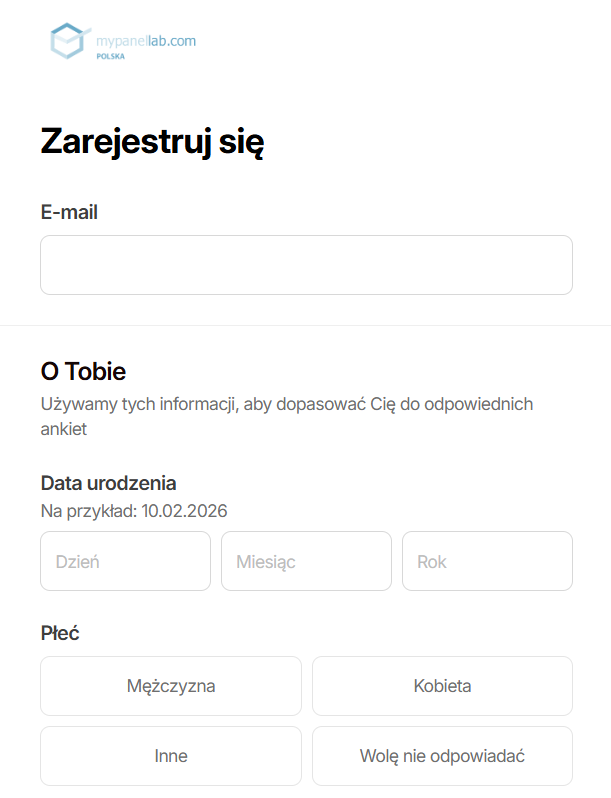Click the divider line below the E-mail field

tap(306, 325)
